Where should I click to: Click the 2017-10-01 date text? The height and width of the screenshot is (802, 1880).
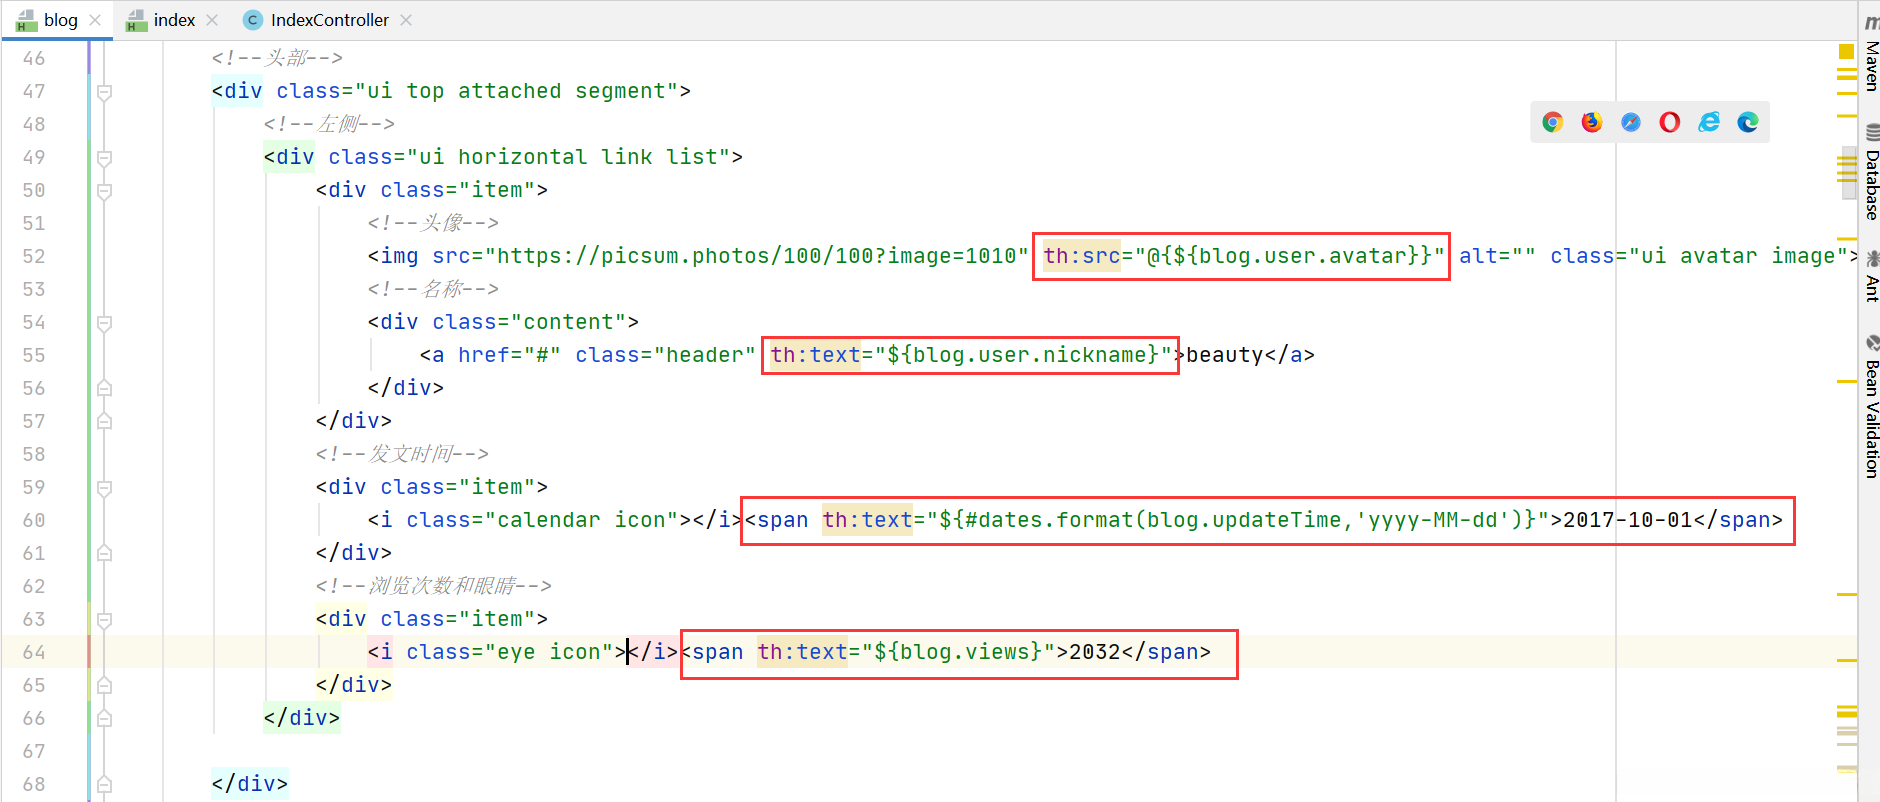(1628, 520)
